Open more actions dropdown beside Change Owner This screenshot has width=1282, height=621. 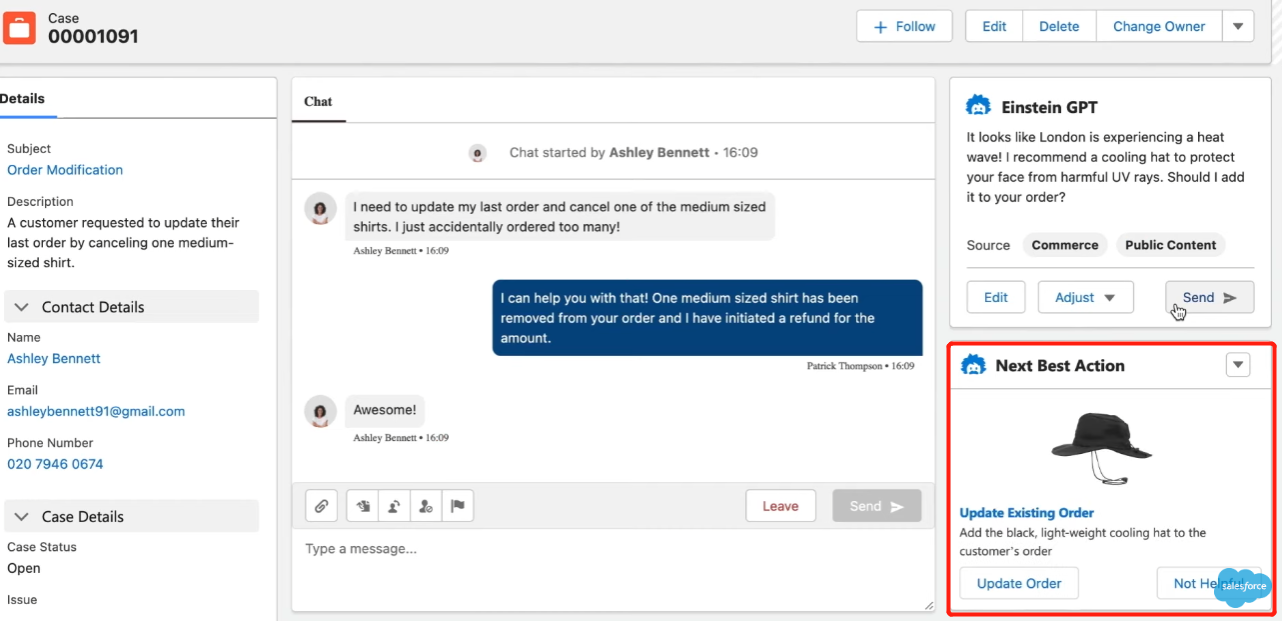(x=1238, y=27)
